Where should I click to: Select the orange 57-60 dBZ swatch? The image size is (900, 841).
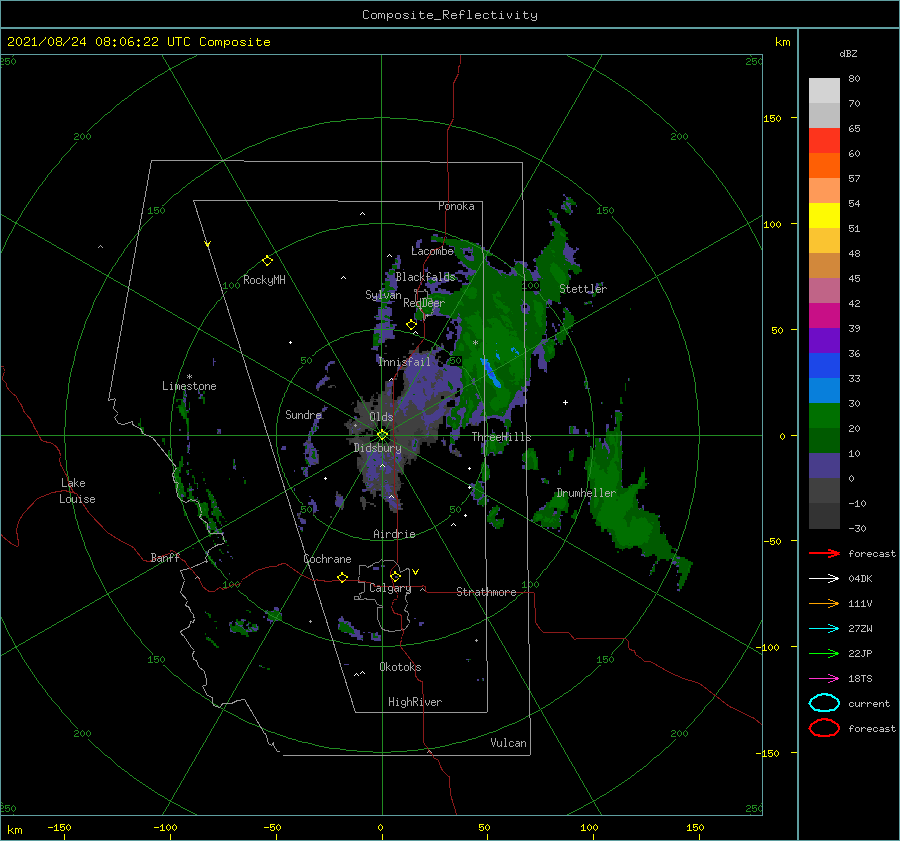click(824, 166)
